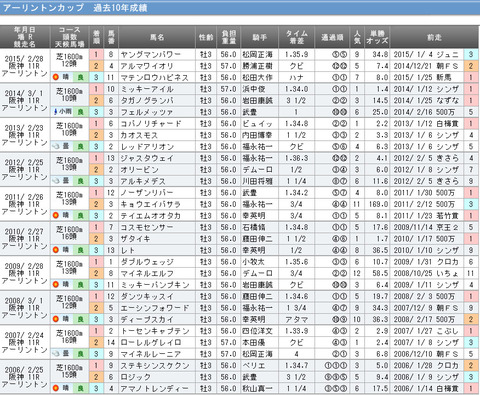The height and width of the screenshot is (395, 480).
Task: Select horse name マテンロウハピネス
Action: pyautogui.click(x=154, y=77)
